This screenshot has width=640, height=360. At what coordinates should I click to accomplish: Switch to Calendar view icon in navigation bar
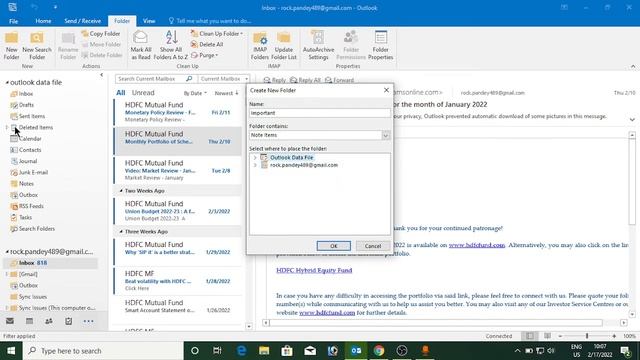[29, 321]
